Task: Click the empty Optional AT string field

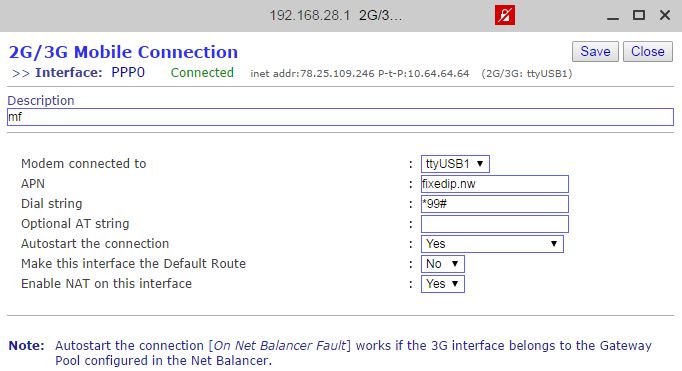Action: tap(495, 224)
